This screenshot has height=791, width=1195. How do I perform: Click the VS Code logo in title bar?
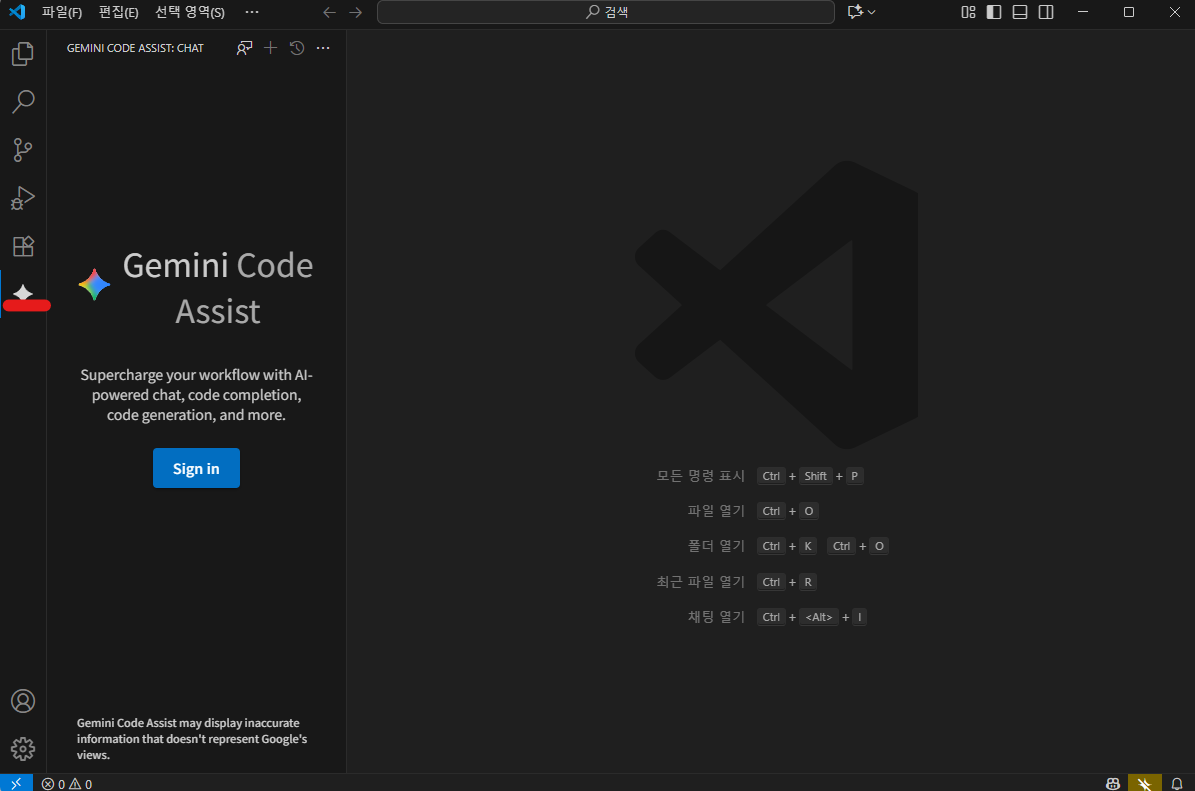(x=17, y=12)
